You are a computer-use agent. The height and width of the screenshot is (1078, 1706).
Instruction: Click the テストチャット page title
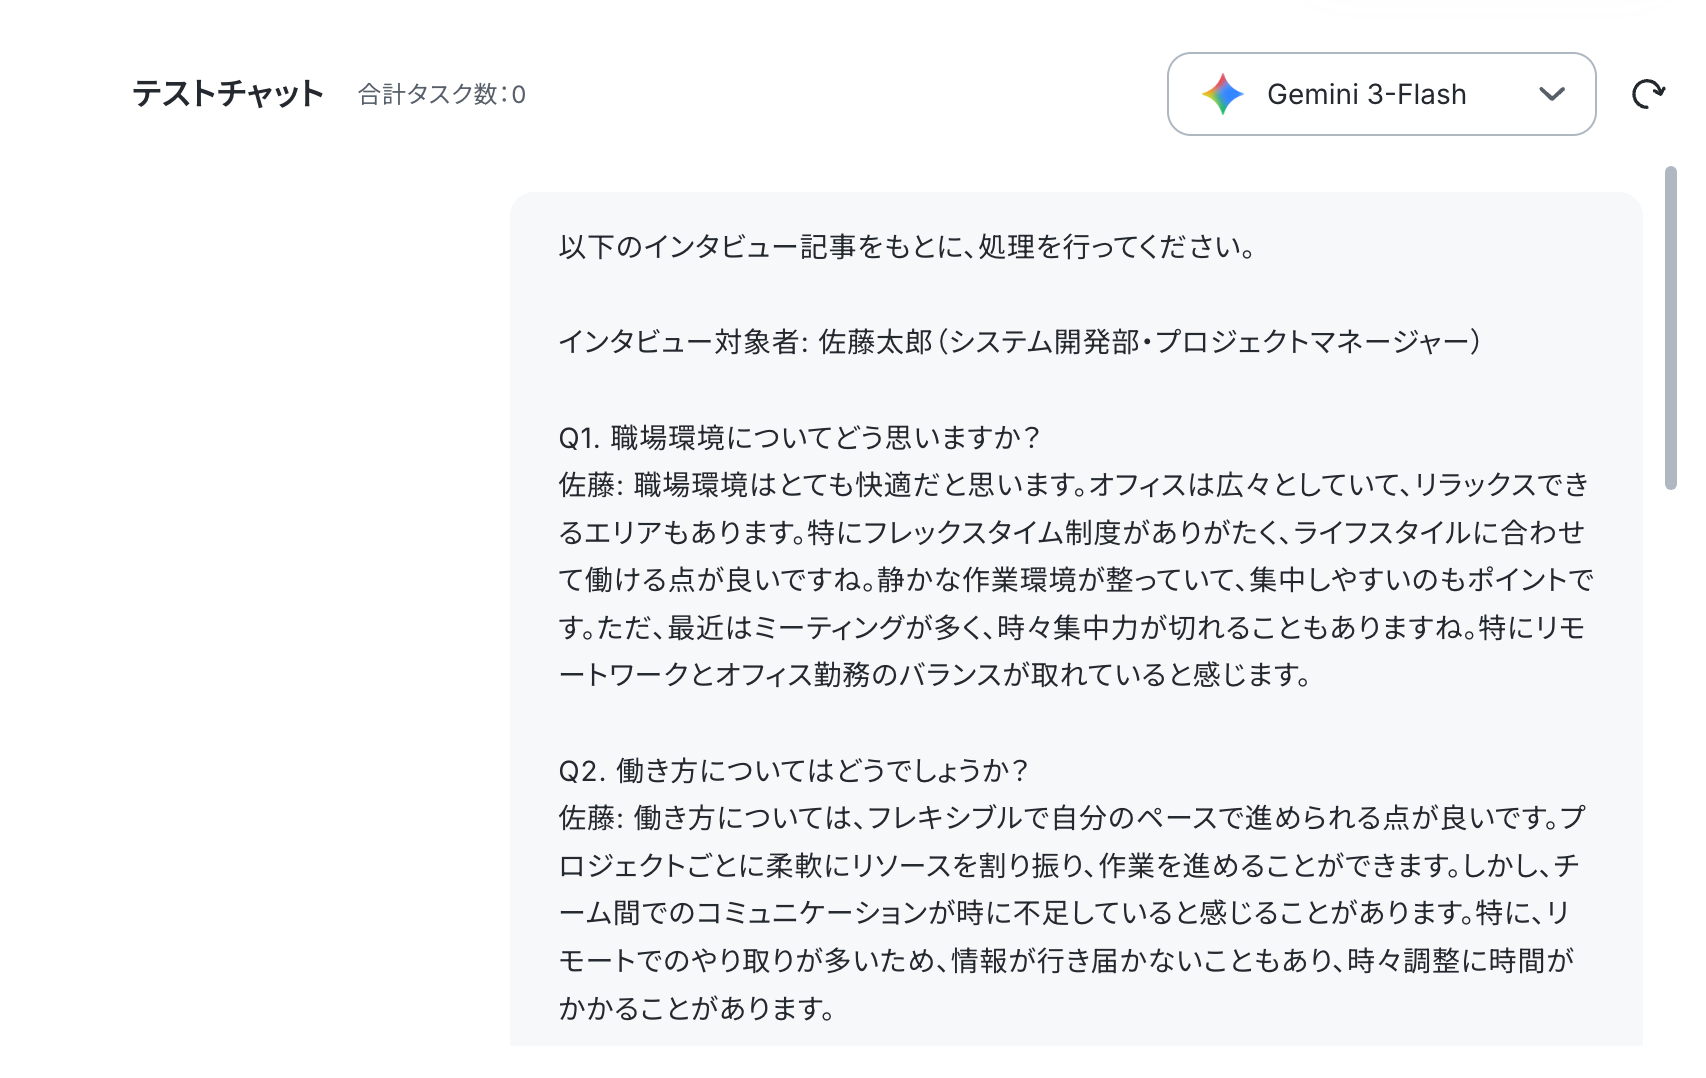pos(228,94)
